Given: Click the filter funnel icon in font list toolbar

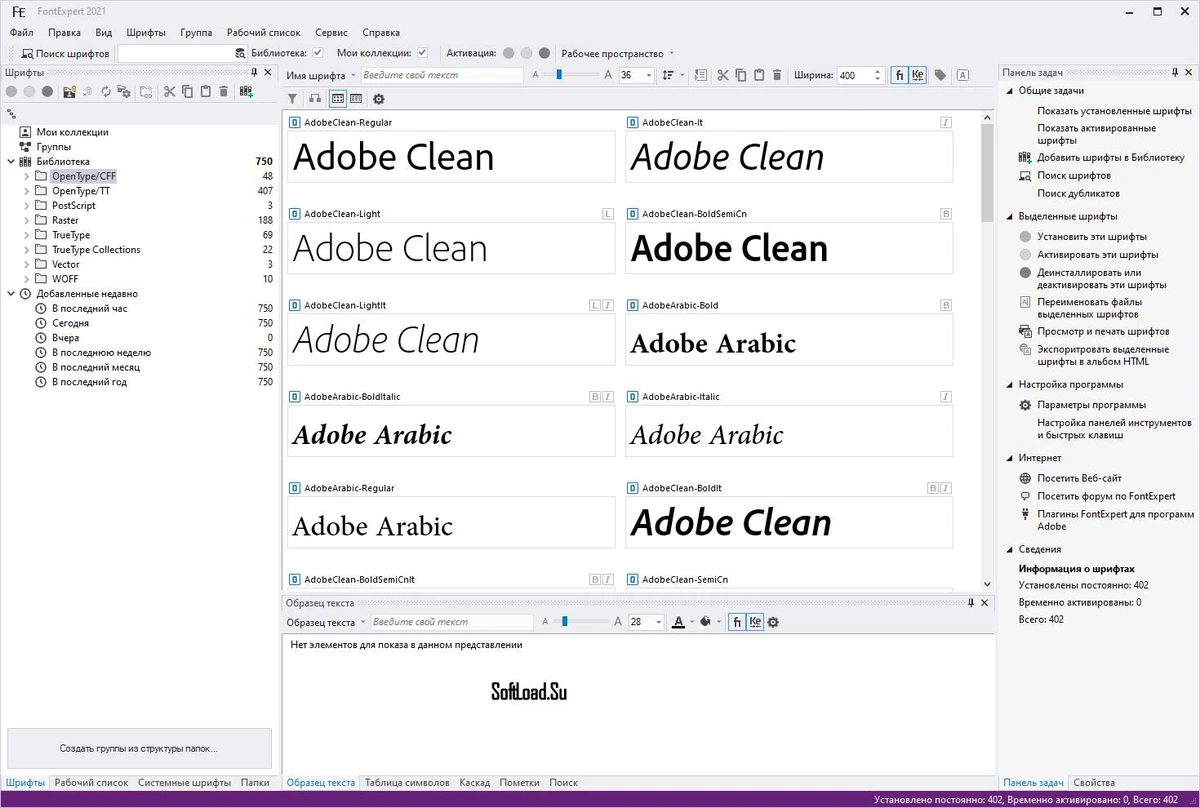Looking at the screenshot, I should coord(293,99).
